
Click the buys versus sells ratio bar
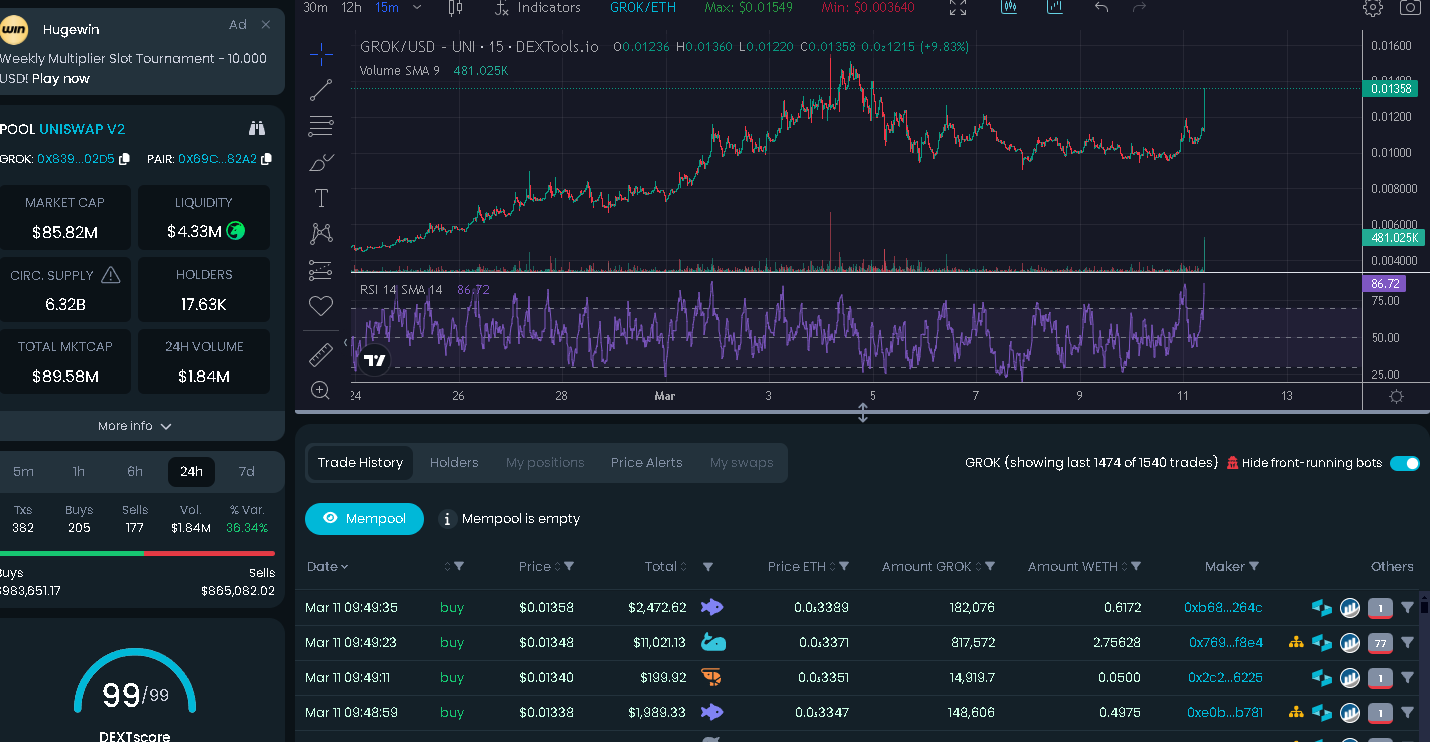(x=138, y=553)
